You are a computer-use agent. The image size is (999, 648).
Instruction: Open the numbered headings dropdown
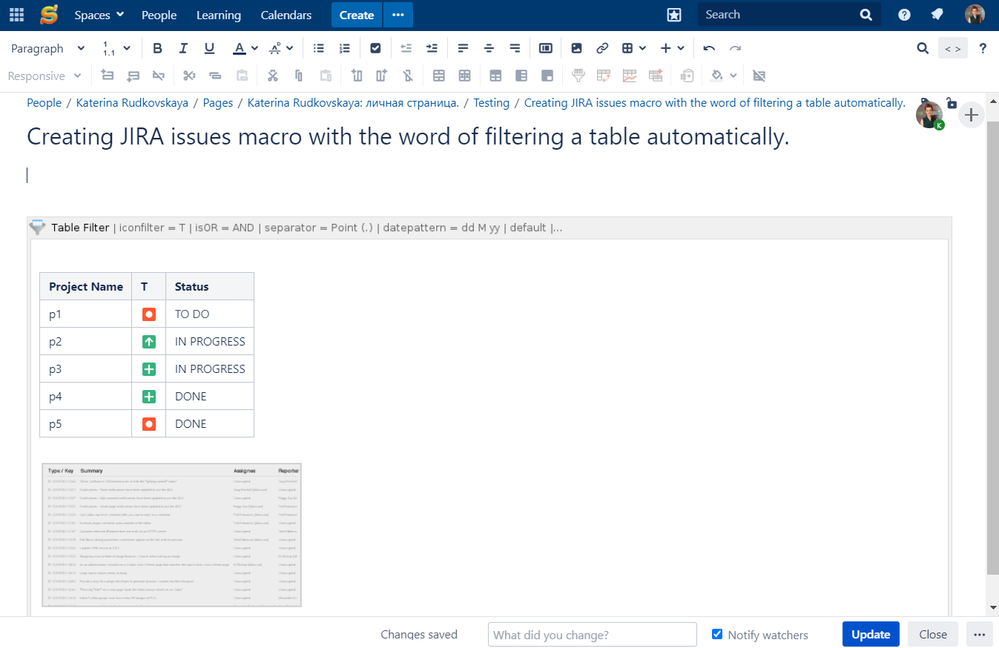point(117,48)
